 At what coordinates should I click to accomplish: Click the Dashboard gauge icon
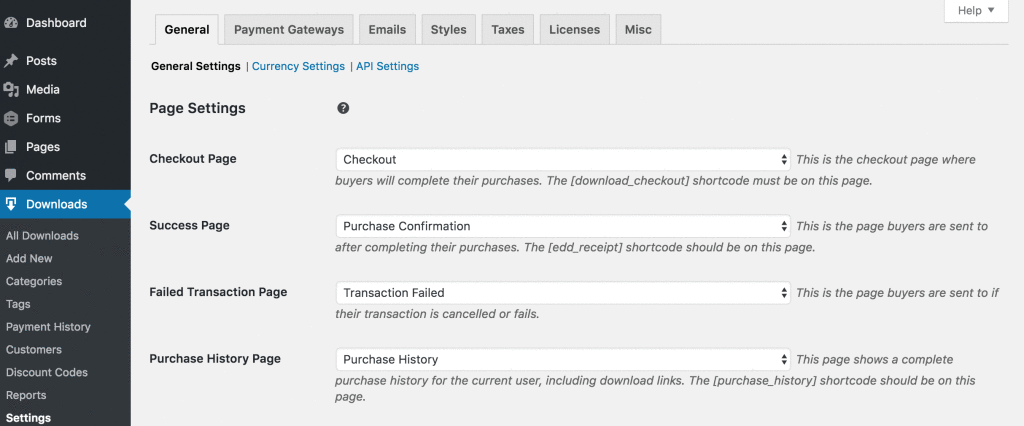pos(11,23)
